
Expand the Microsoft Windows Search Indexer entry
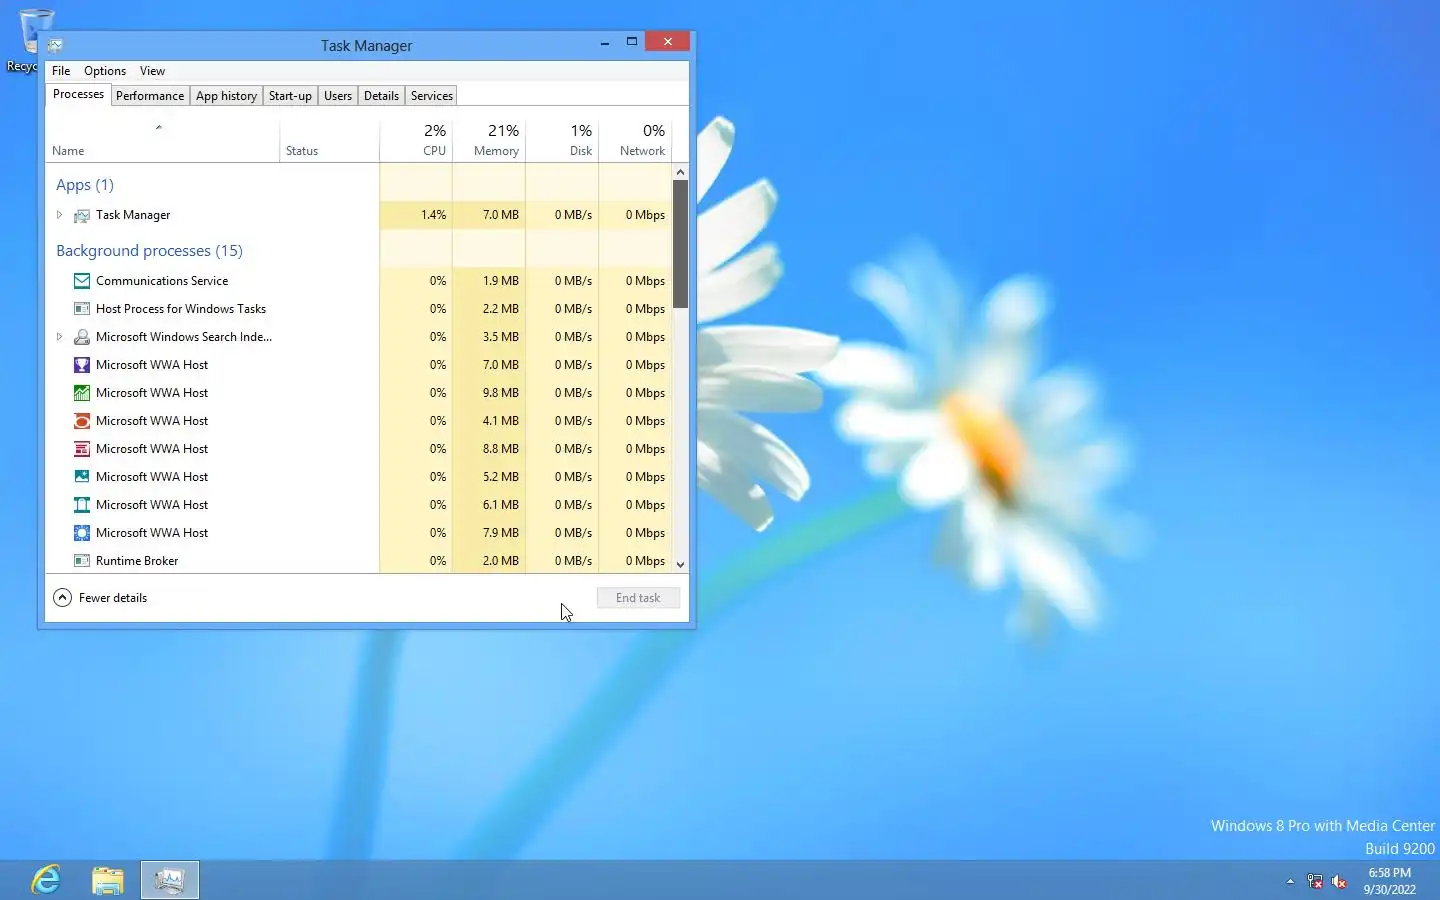click(59, 337)
